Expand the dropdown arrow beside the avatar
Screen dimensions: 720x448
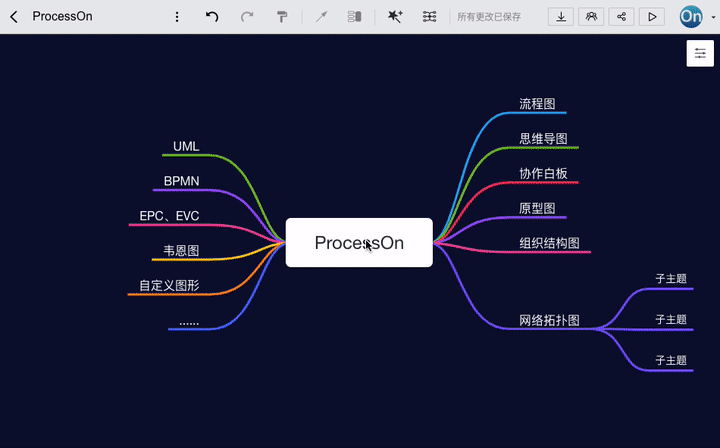click(713, 17)
